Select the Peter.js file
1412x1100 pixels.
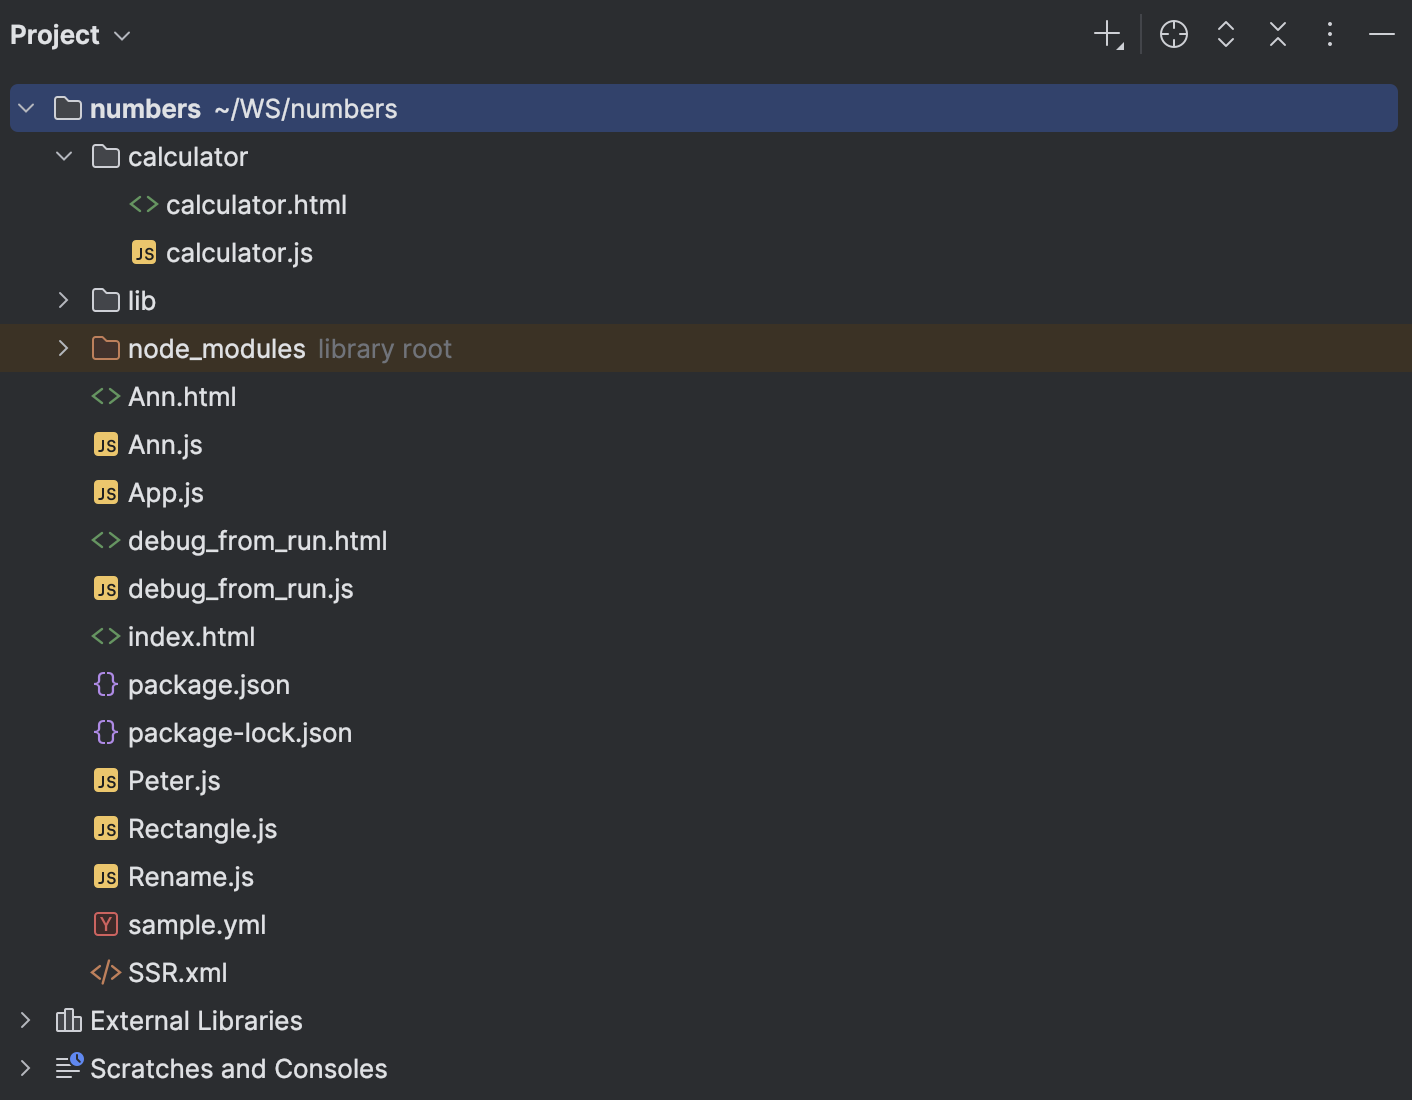click(174, 780)
